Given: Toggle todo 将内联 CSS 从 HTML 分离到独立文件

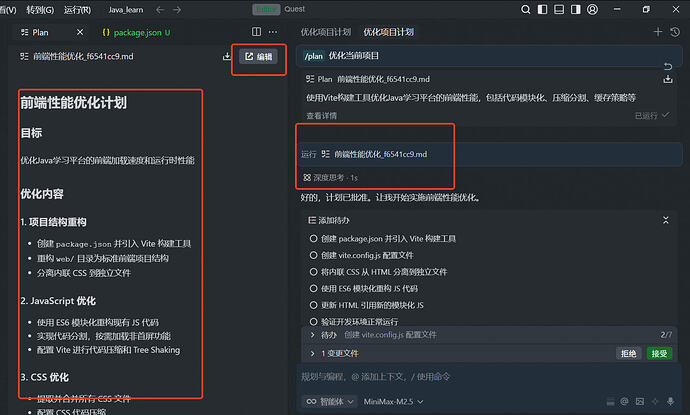Looking at the screenshot, I should 313,272.
